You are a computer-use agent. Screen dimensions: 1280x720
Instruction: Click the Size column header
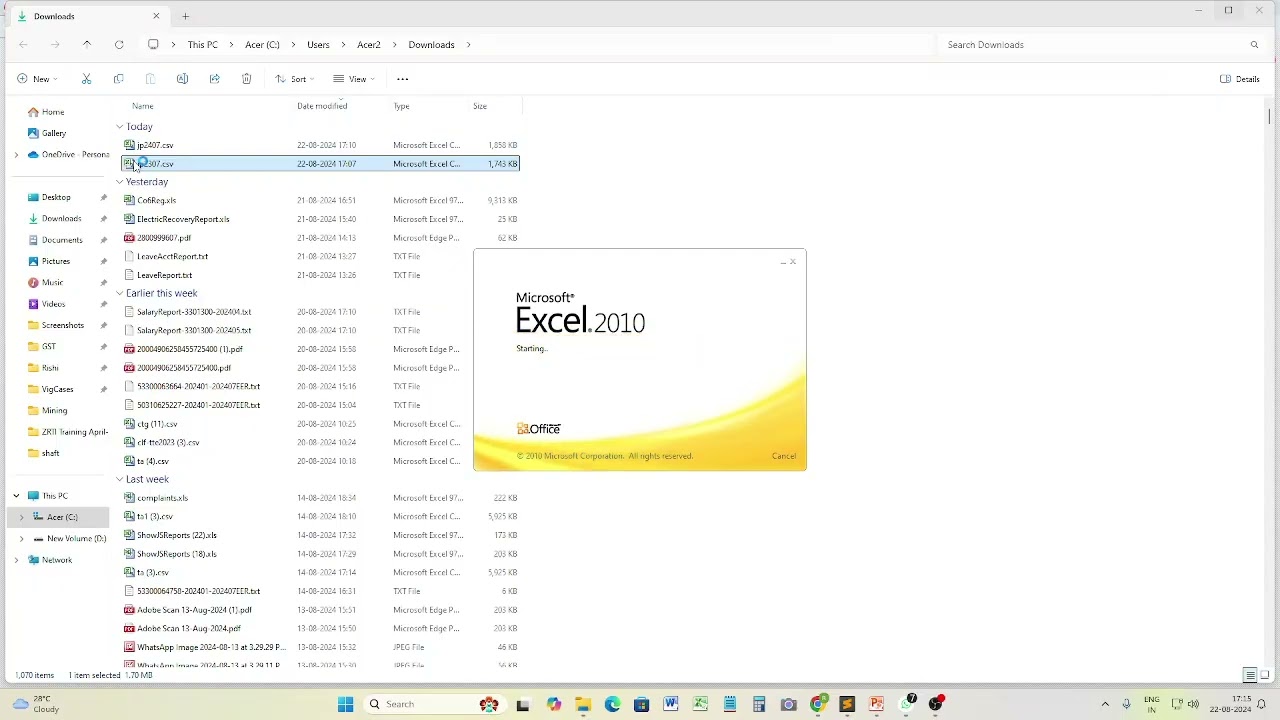click(480, 106)
